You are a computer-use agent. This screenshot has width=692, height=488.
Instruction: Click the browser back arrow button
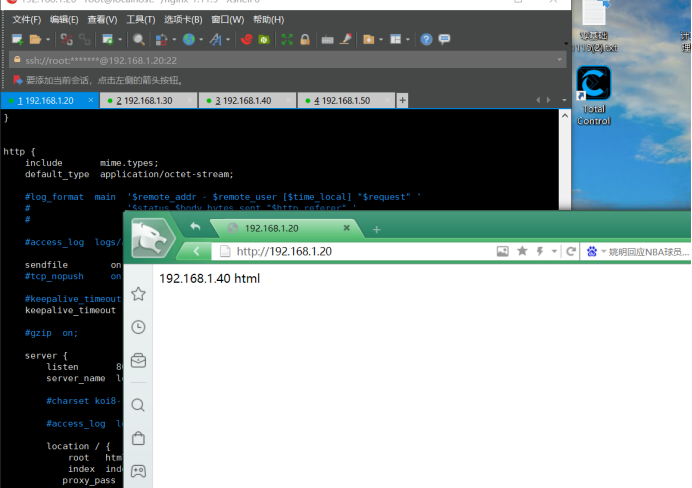coord(196,252)
